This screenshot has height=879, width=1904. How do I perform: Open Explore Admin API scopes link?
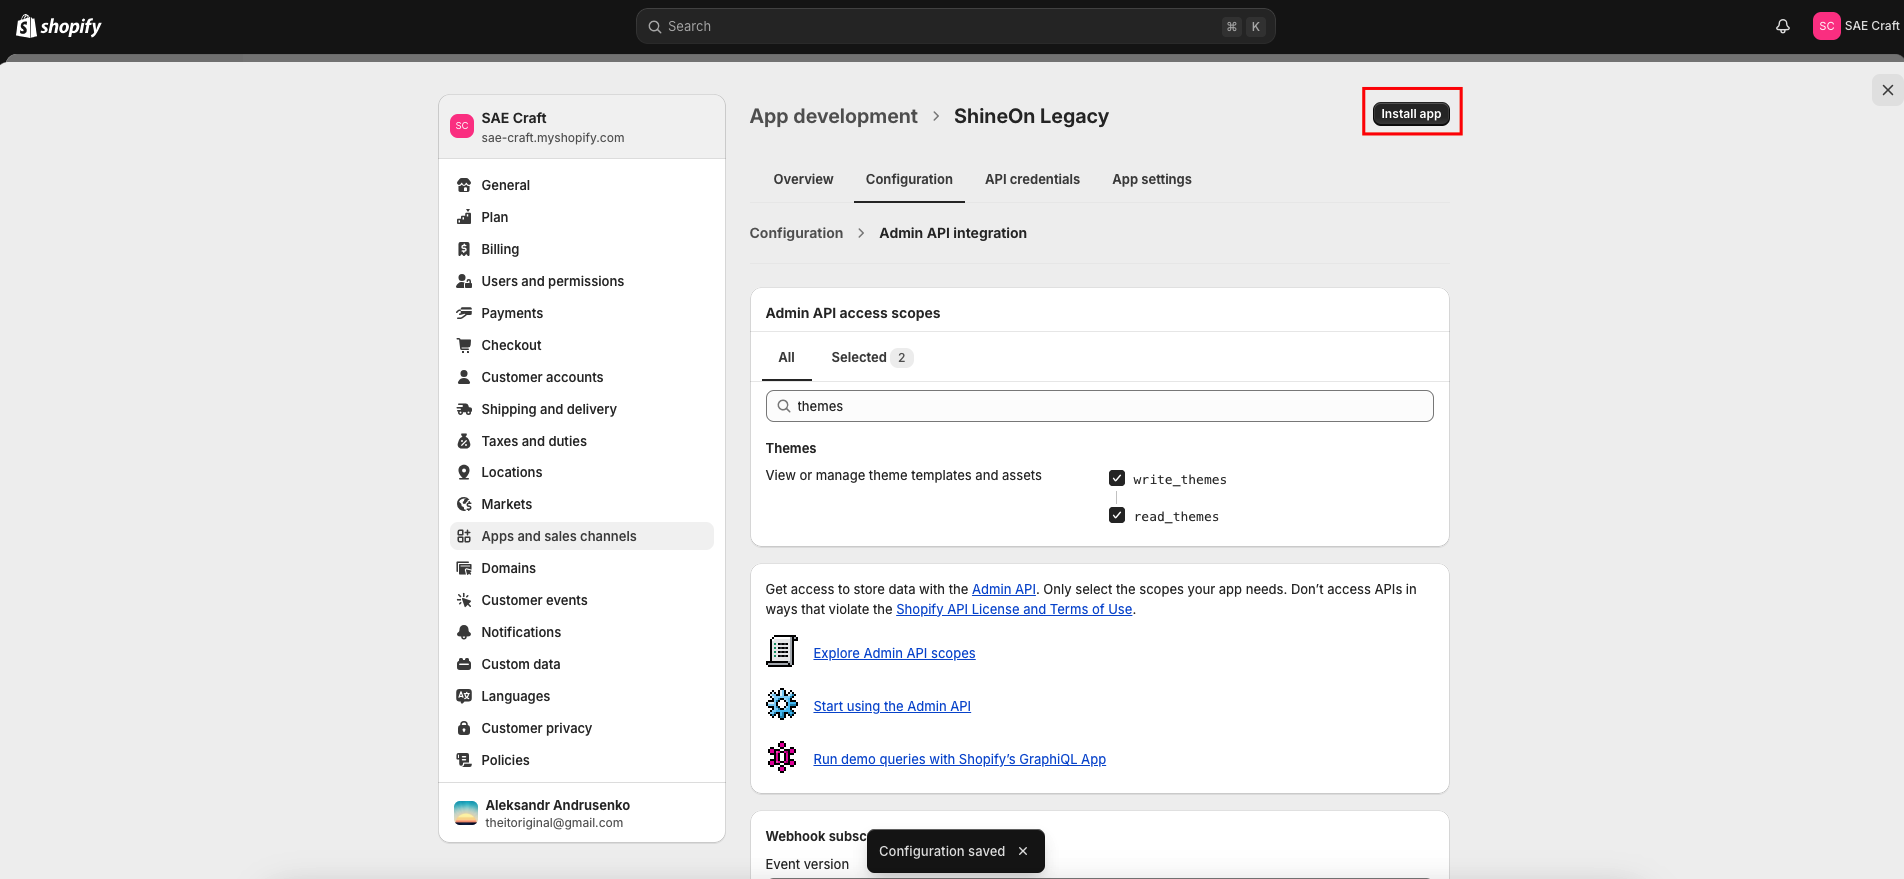[894, 653]
